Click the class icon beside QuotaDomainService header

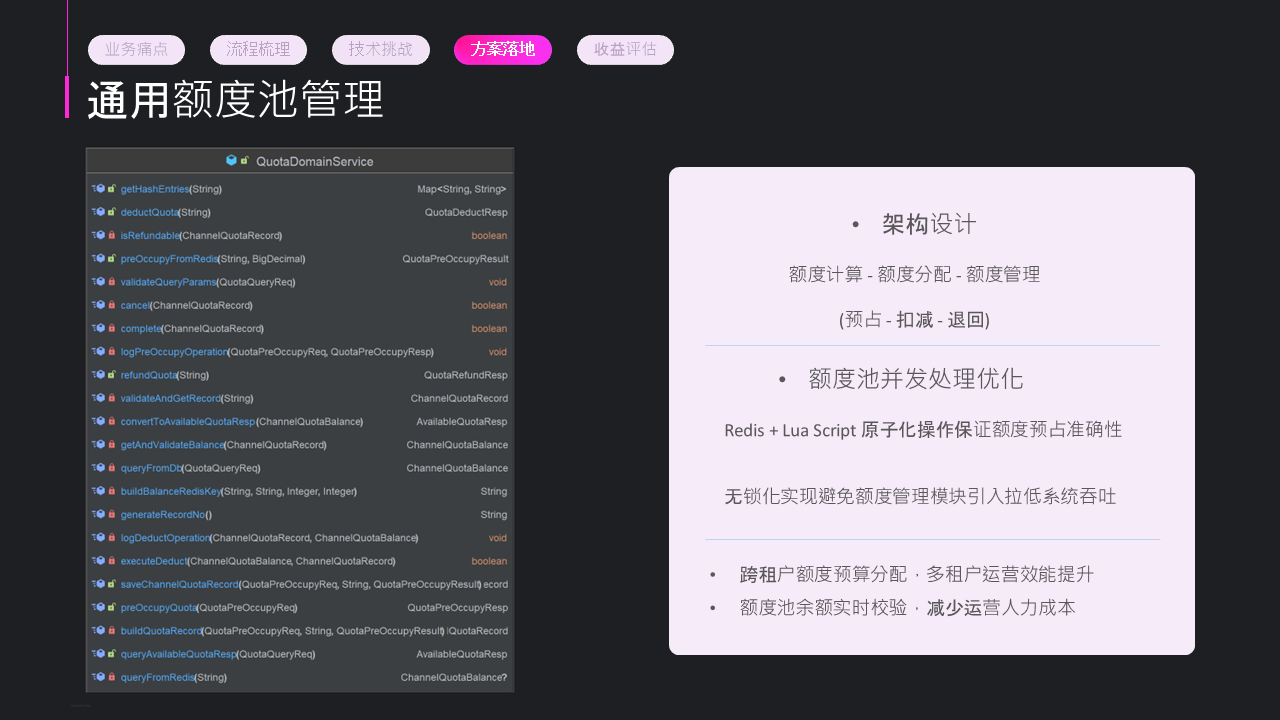pos(232,160)
